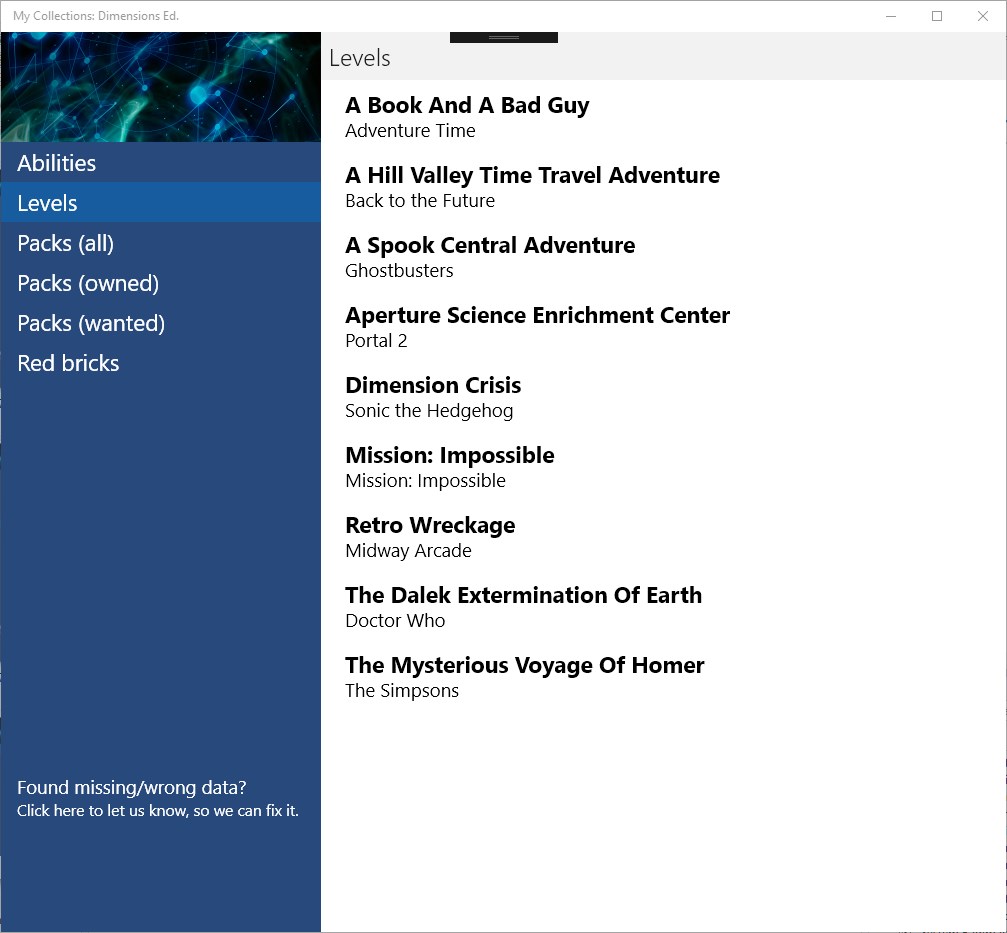Open Red bricks section
Viewport: 1007px width, 933px height.
tap(161, 363)
